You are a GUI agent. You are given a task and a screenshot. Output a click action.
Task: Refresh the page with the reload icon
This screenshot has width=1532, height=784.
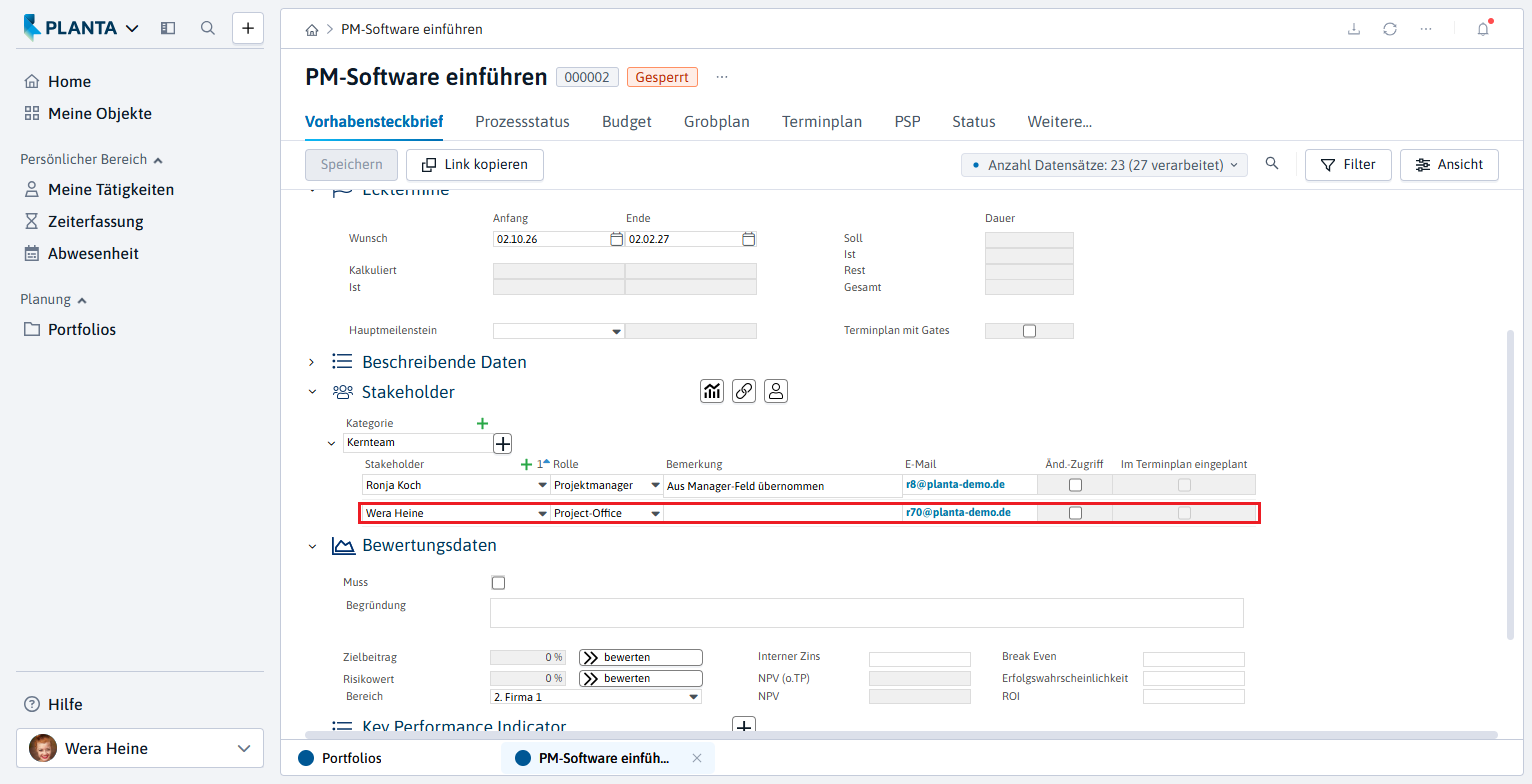click(1390, 29)
